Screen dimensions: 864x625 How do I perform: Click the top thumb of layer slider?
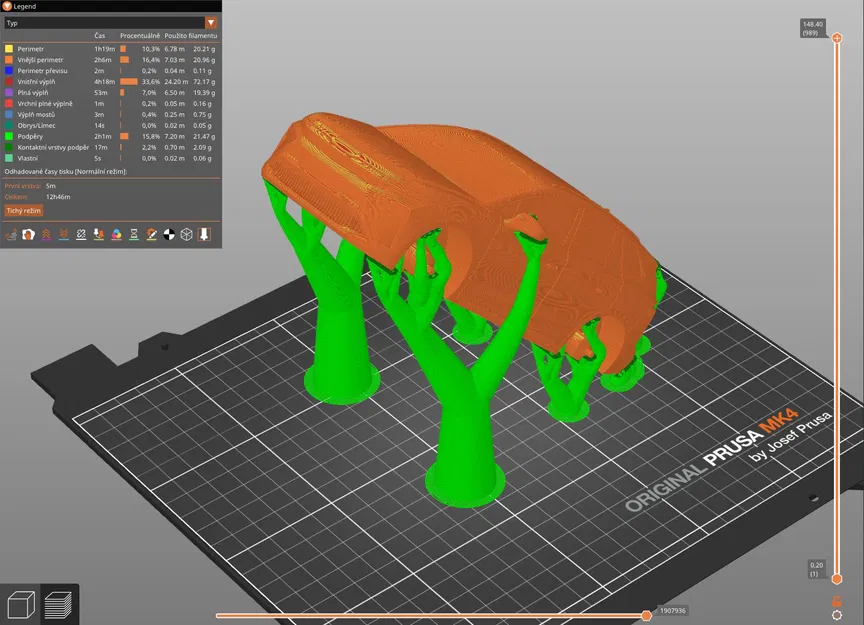836,37
